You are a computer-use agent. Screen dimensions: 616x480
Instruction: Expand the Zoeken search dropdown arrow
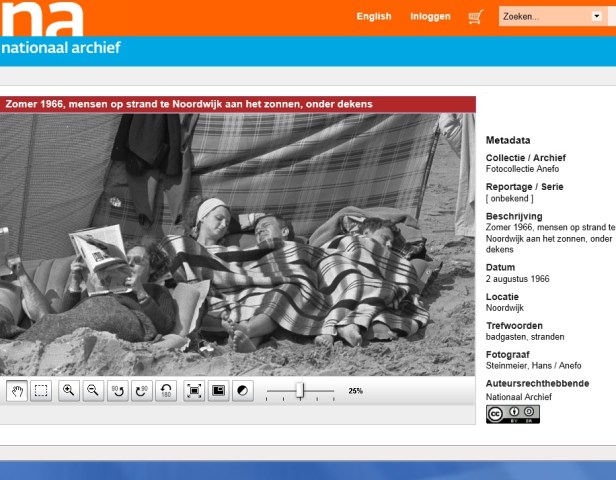point(596,17)
